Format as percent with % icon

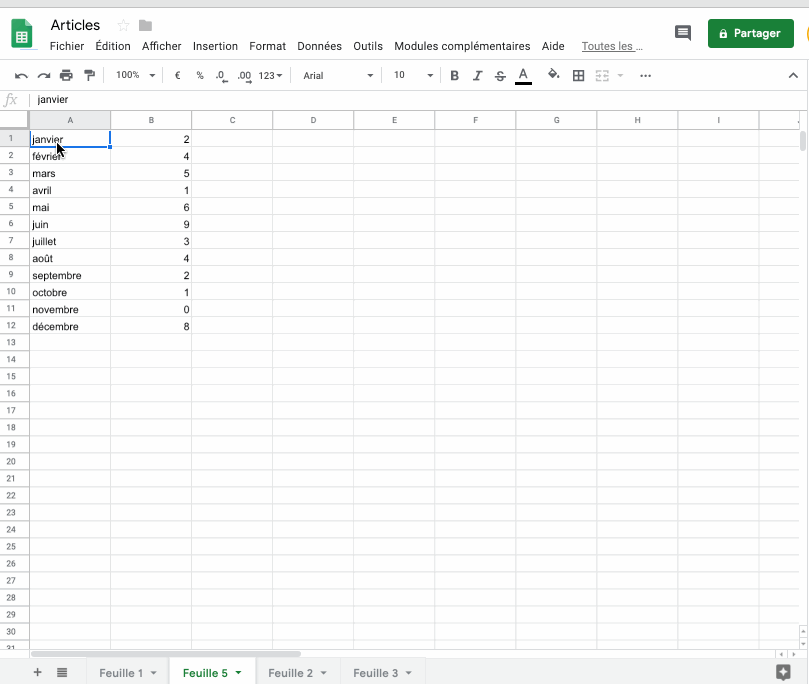pyautogui.click(x=200, y=75)
